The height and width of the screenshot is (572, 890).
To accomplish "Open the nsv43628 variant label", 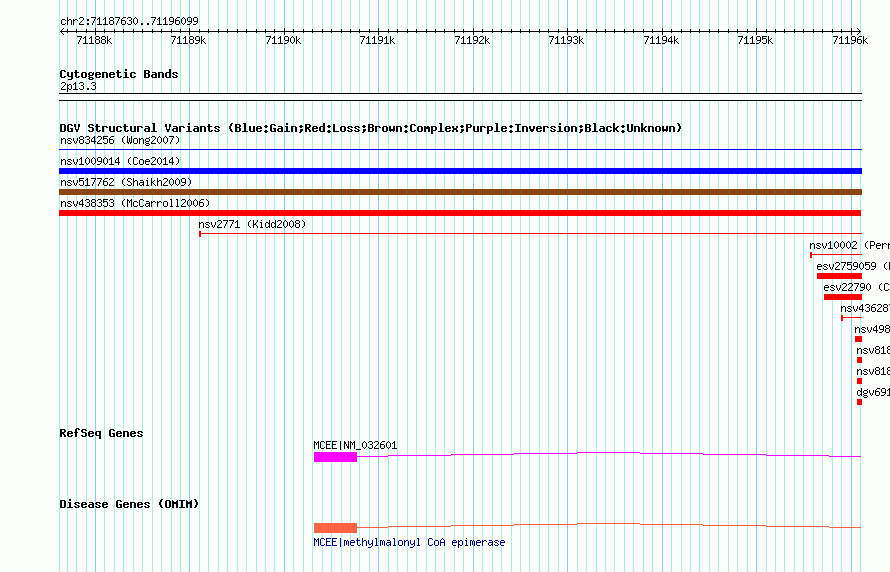I will pos(865,308).
